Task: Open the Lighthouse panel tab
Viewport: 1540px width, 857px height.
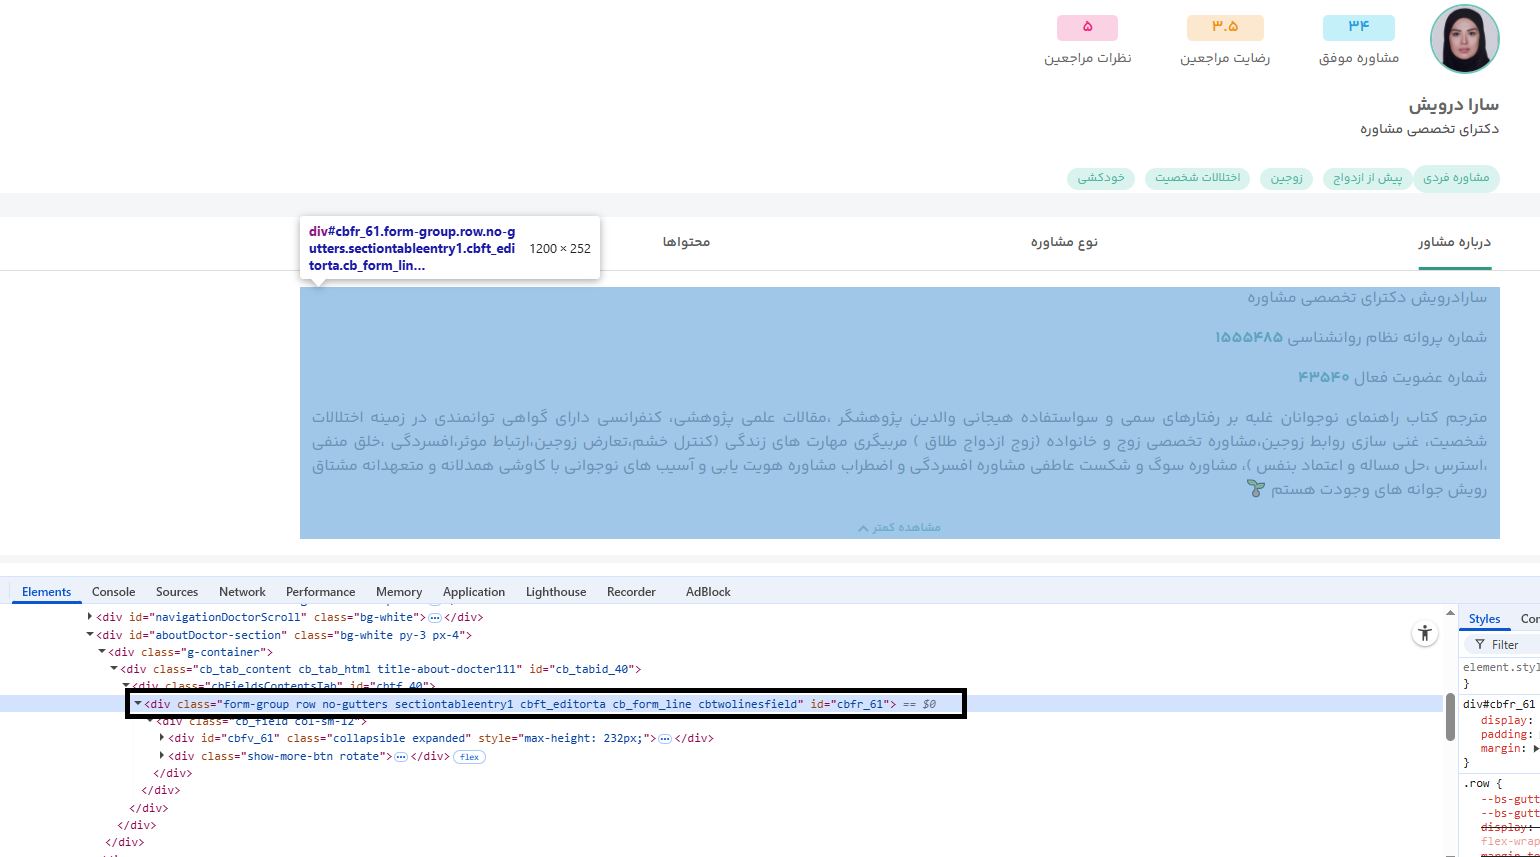Action: [556, 592]
